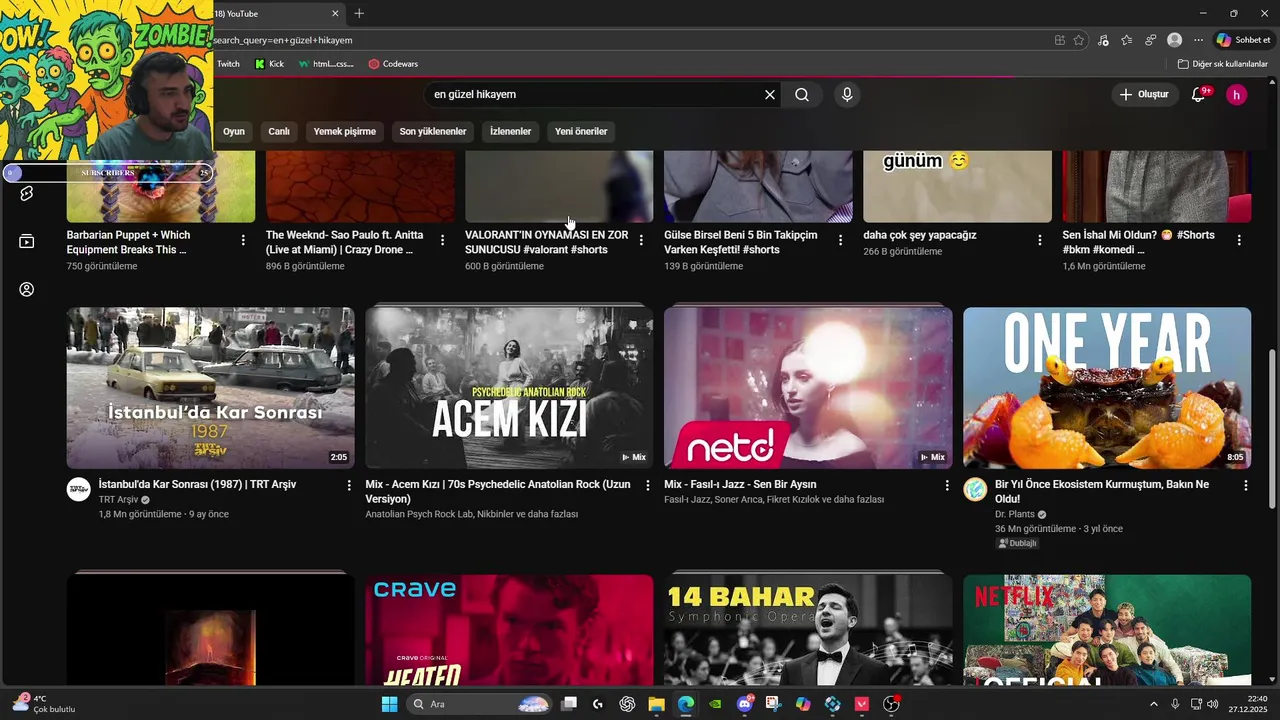Start voice search with the microphone

pyautogui.click(x=847, y=94)
